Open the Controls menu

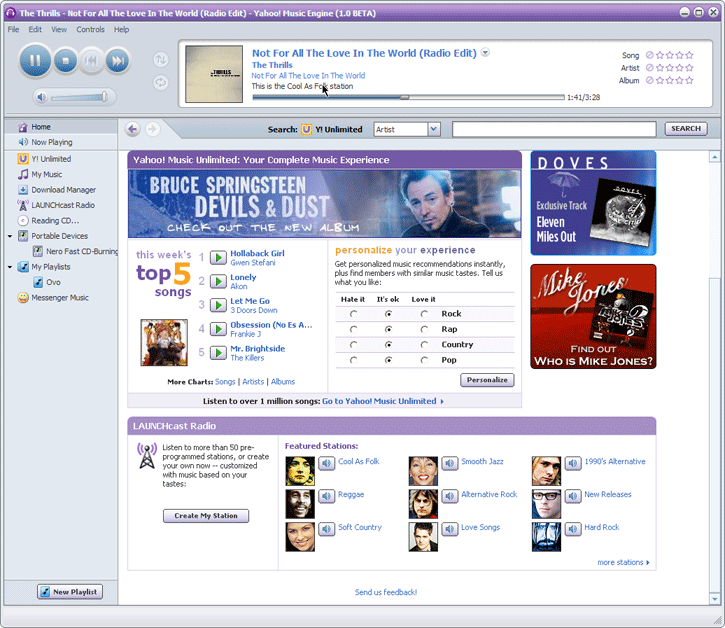(x=91, y=30)
